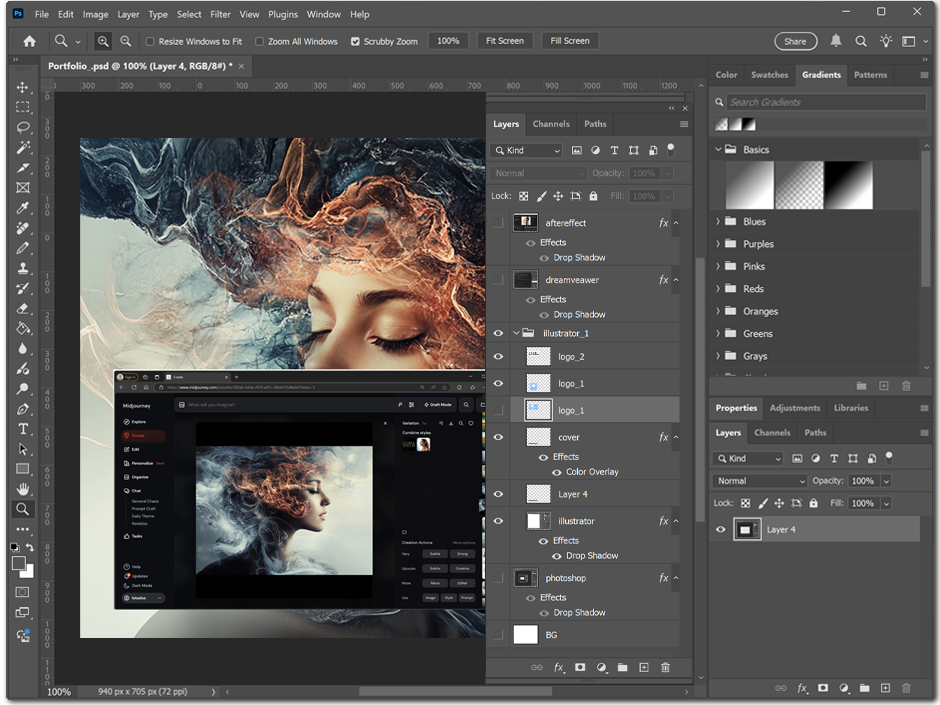Select the Lasso tool
940x705 pixels.
point(22,127)
